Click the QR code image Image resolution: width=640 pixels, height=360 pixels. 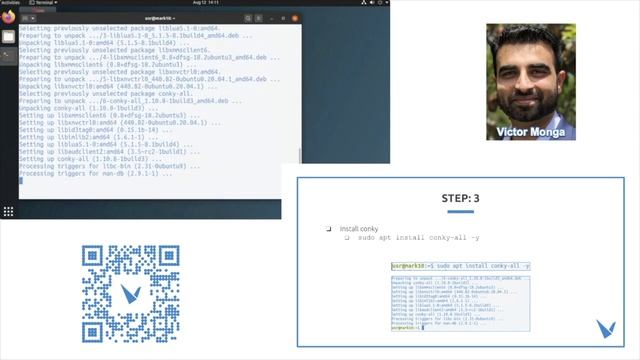pos(131,294)
